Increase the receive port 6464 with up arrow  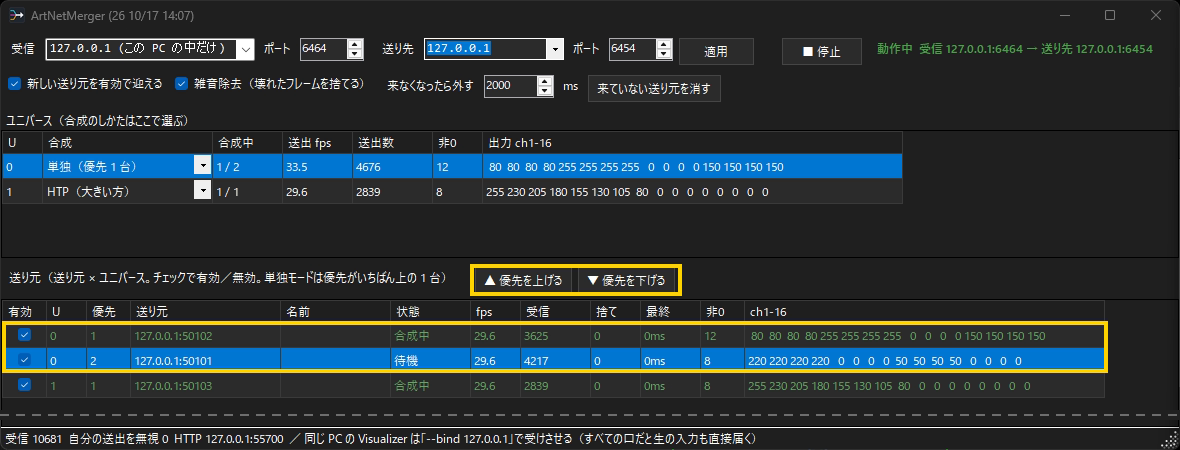355,44
